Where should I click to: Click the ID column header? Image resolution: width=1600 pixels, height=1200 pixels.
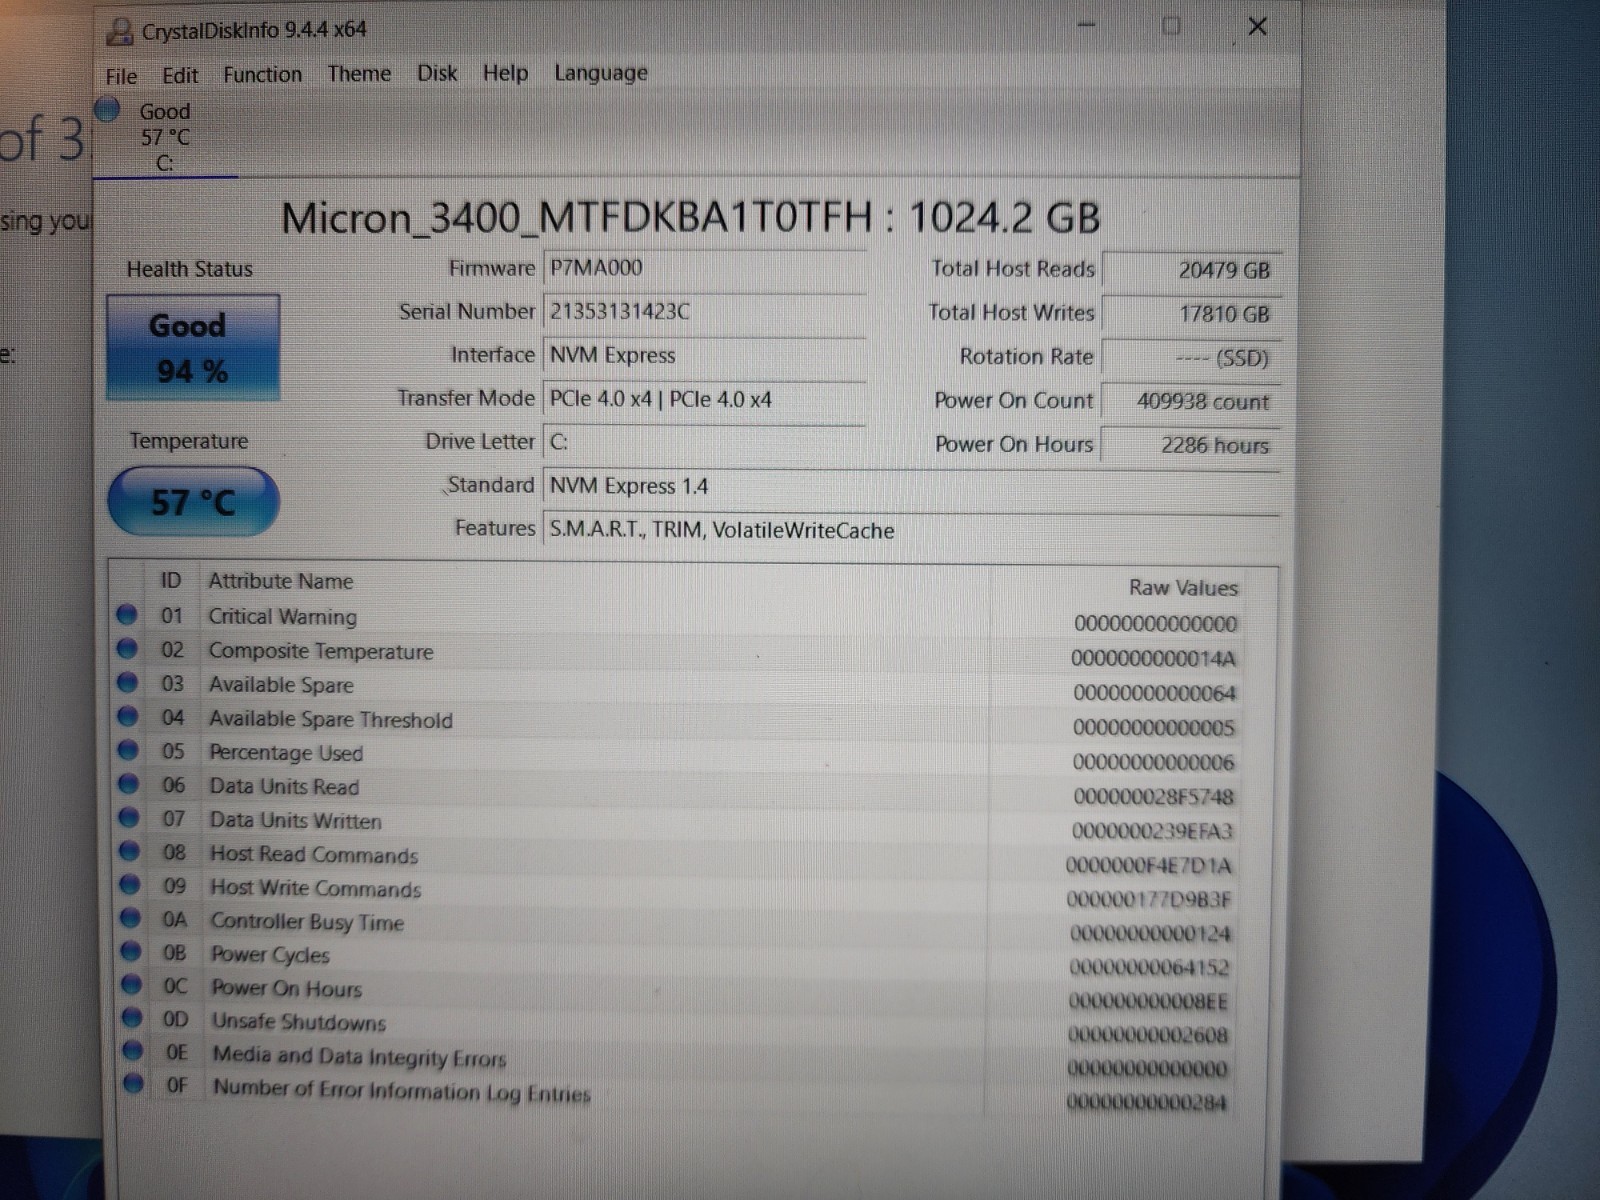click(x=171, y=581)
